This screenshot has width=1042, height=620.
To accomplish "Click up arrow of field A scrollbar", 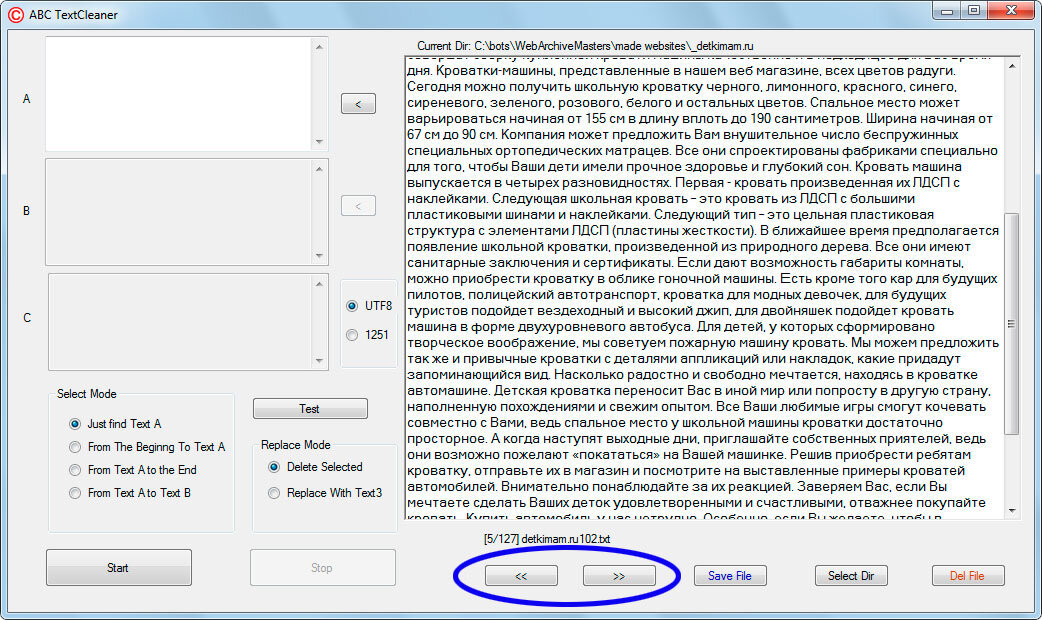I will click(319, 47).
